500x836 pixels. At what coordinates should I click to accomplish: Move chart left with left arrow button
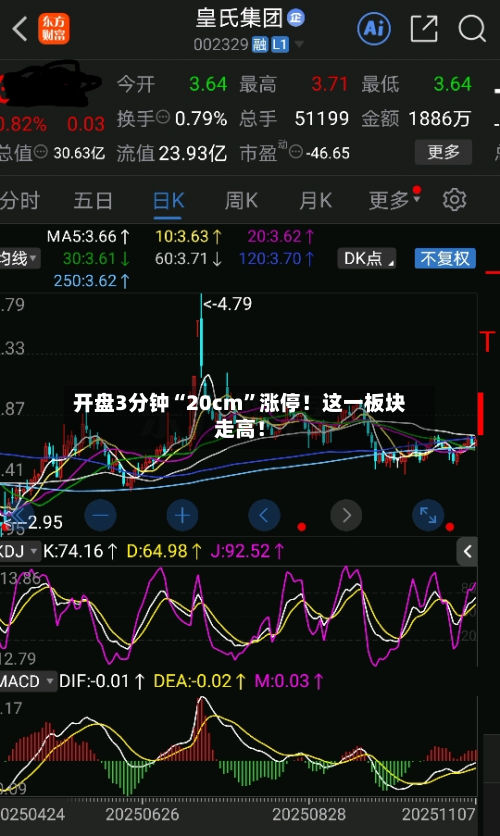[264, 515]
